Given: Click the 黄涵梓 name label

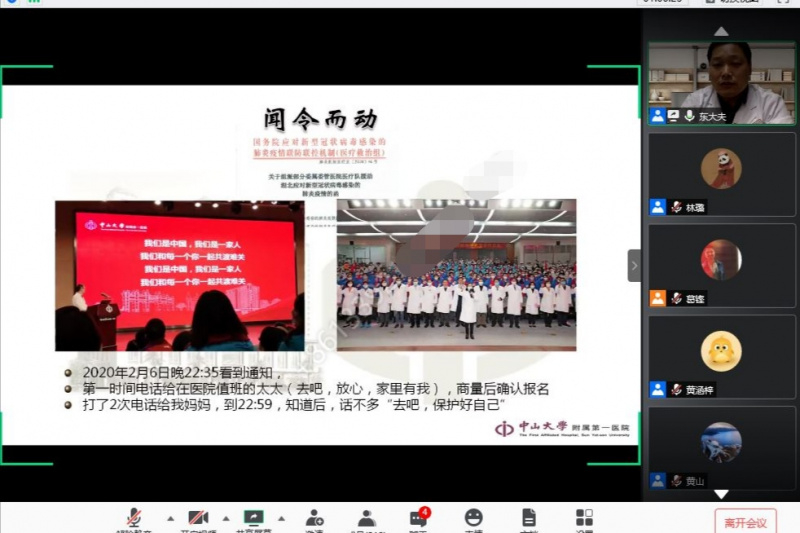Looking at the screenshot, I should pos(699,390).
